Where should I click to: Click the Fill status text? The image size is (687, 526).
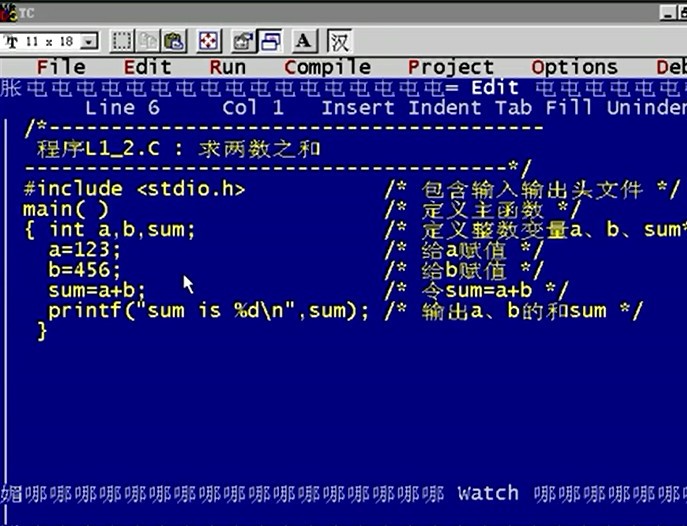click(x=569, y=108)
